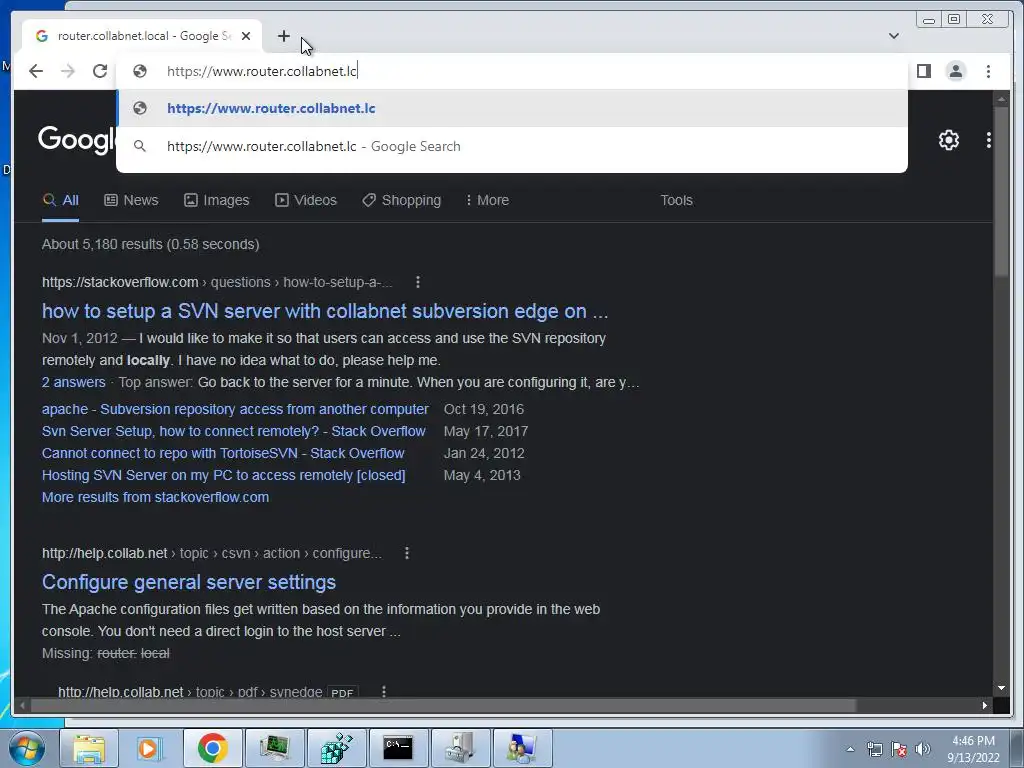Screen dimensions: 1024x768
Task: Open the system monitor taskbar icon
Action: click(274, 748)
